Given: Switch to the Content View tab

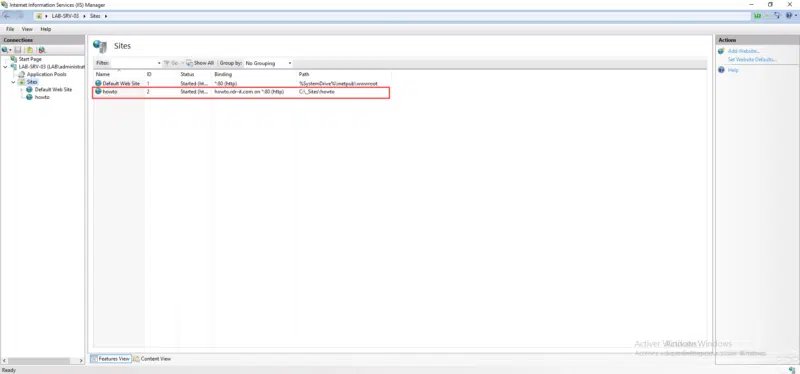Looking at the screenshot, I should (x=152, y=359).
